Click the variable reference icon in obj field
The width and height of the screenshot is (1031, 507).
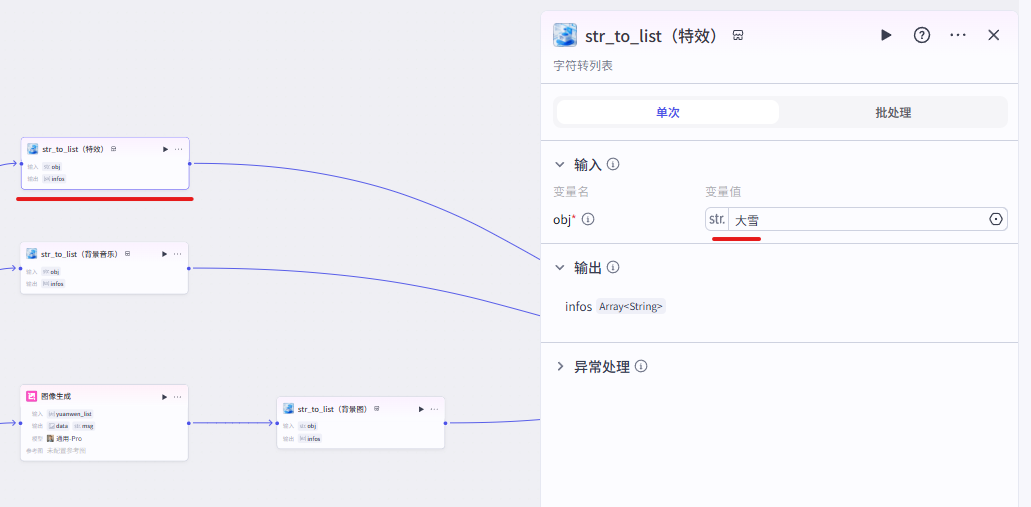pyautogui.click(x=996, y=220)
